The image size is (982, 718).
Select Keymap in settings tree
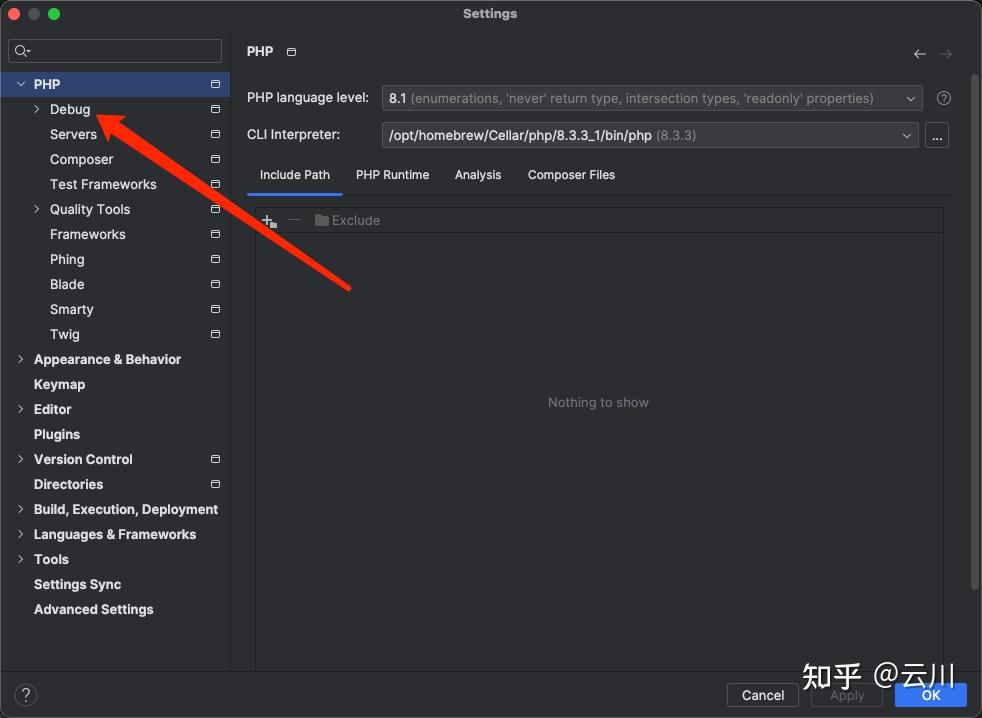(59, 384)
